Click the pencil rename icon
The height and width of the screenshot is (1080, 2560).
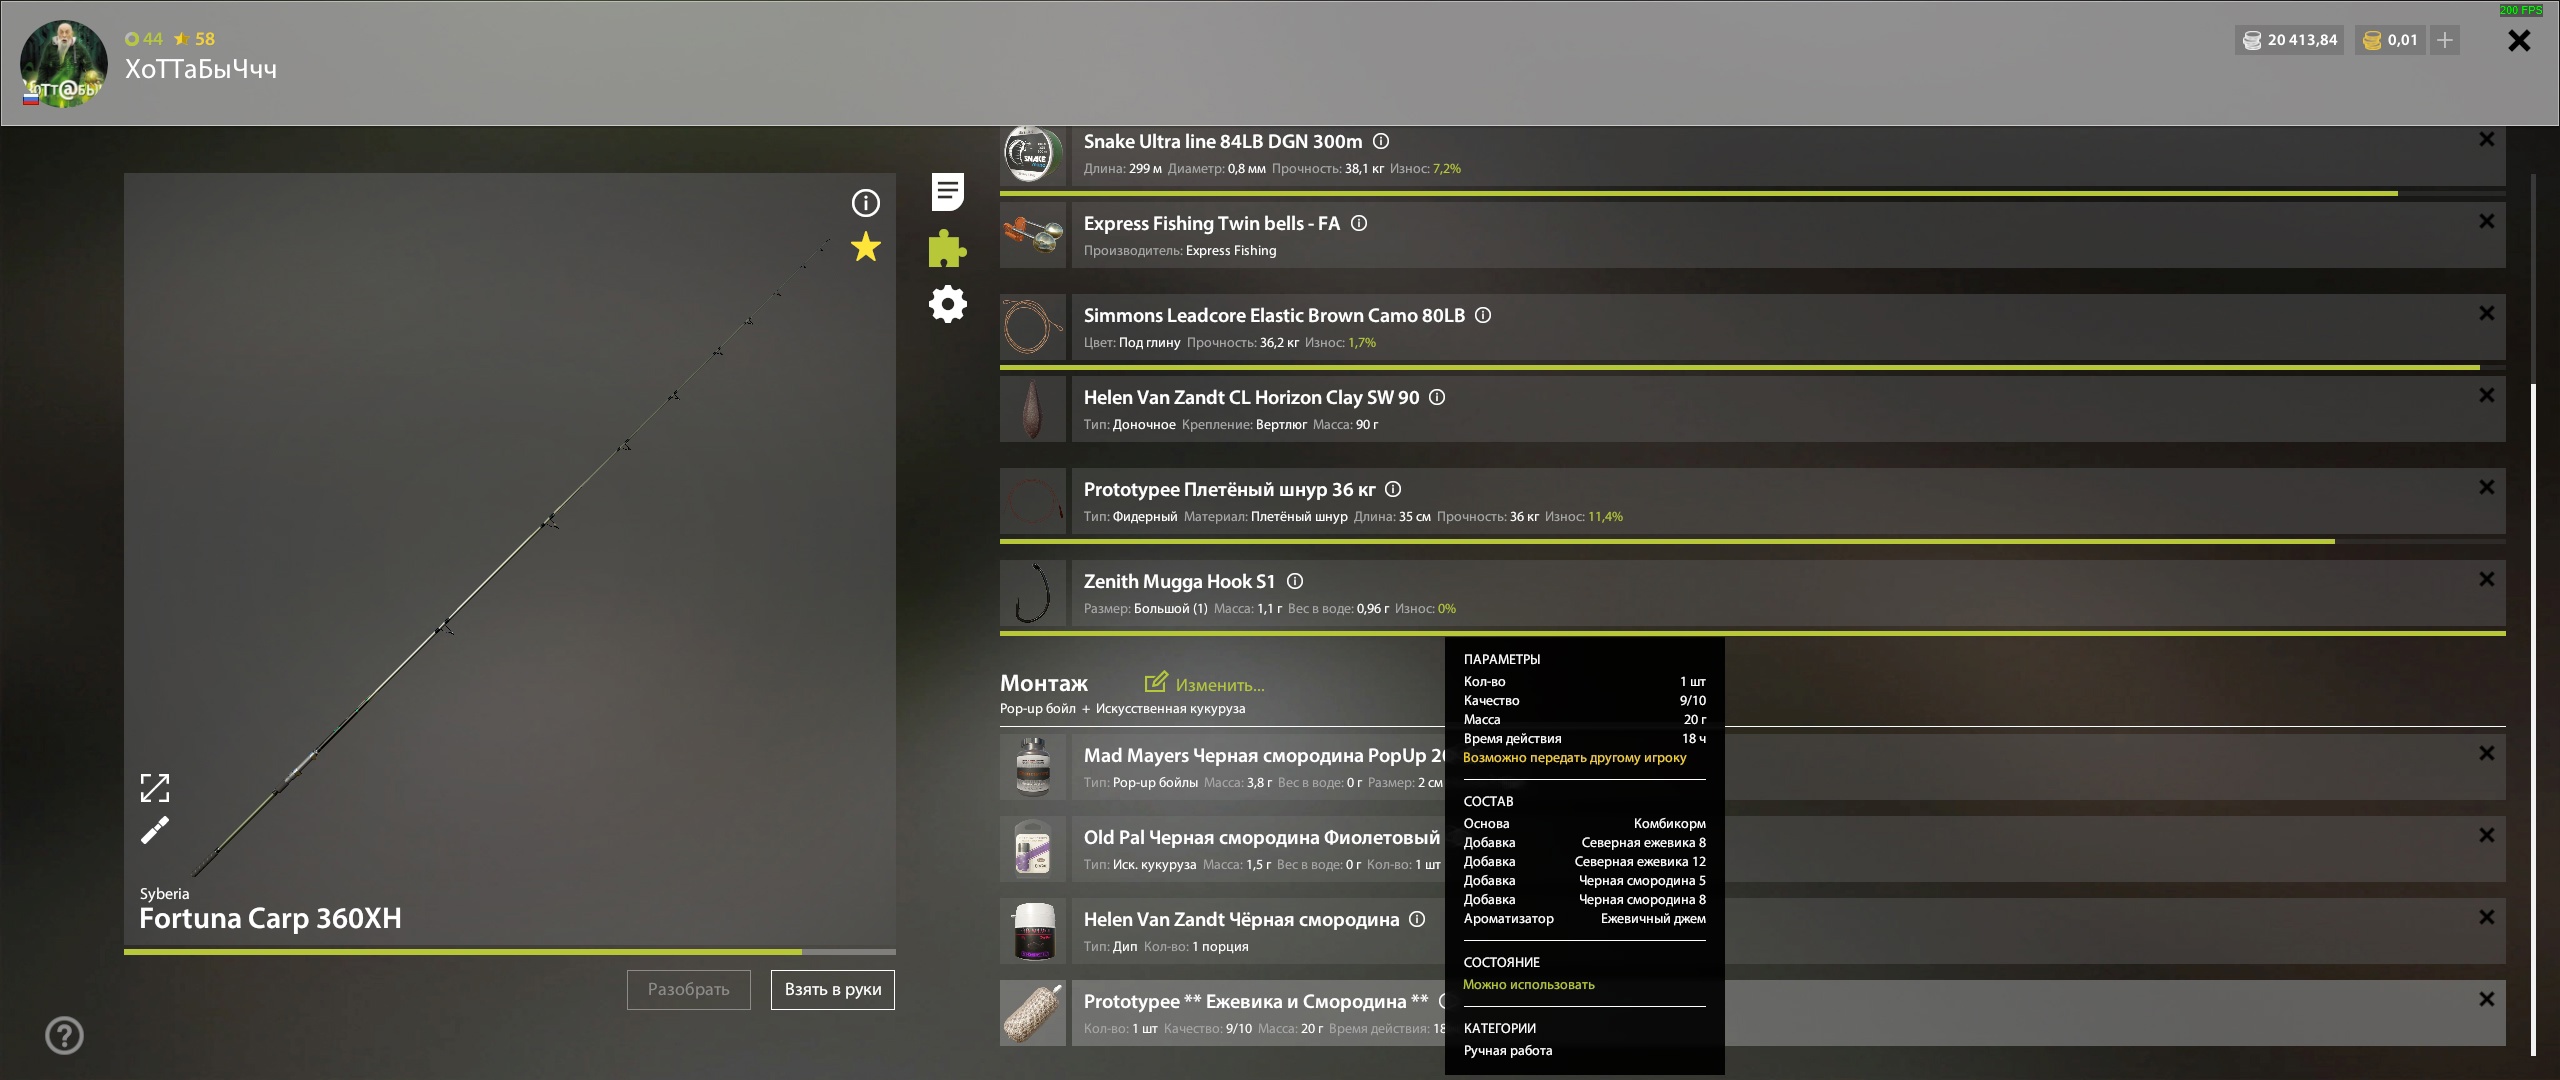tap(155, 830)
